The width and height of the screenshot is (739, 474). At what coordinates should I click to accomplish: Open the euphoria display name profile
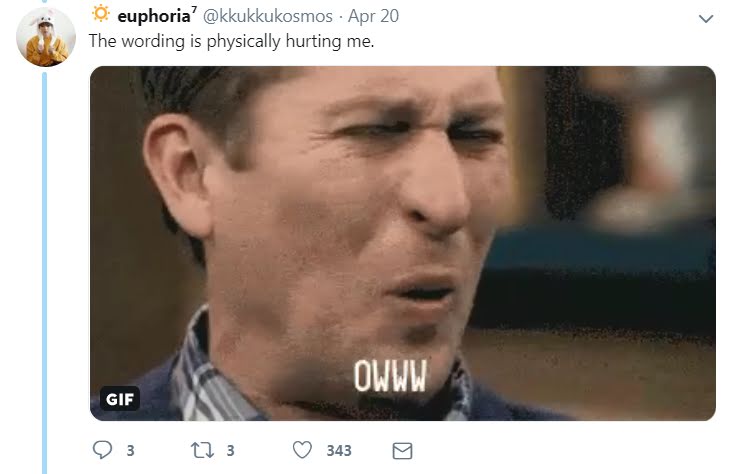coord(153,16)
